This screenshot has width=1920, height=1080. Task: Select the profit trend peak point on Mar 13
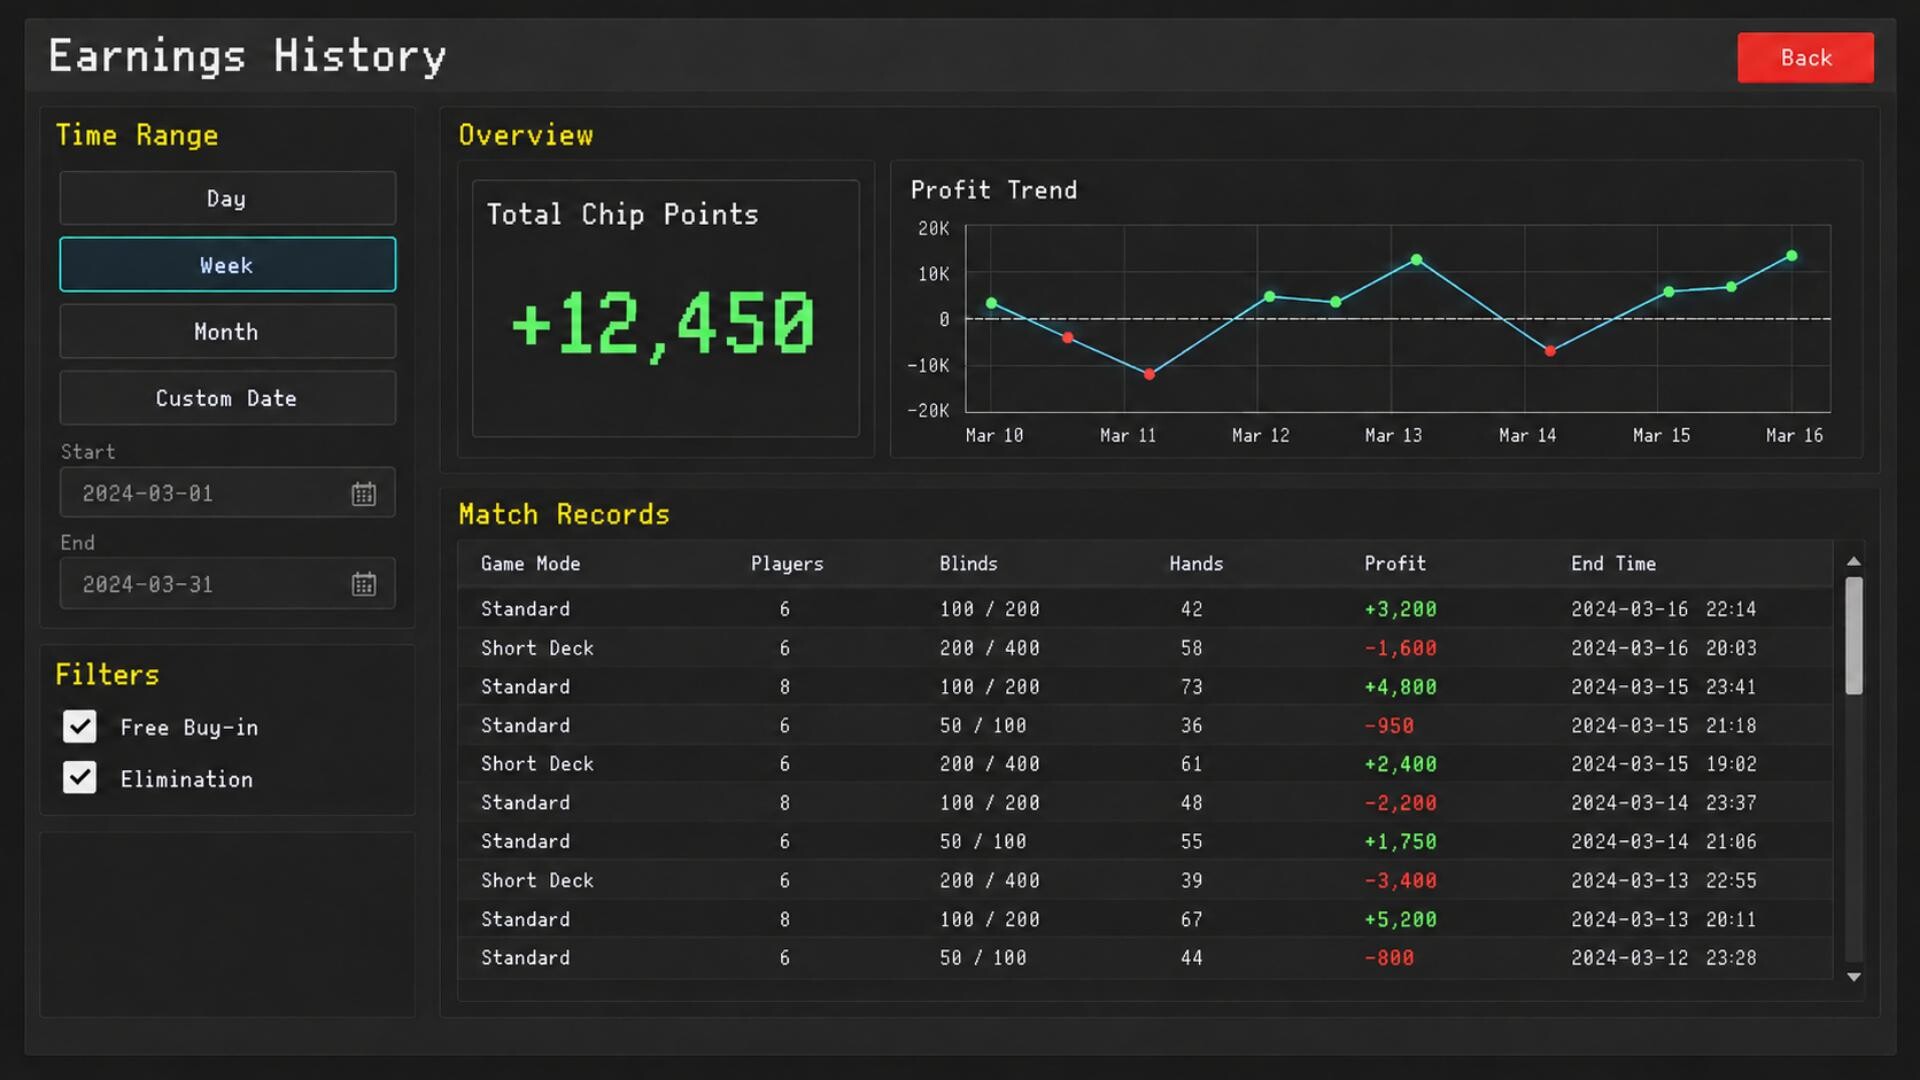coord(1416,260)
